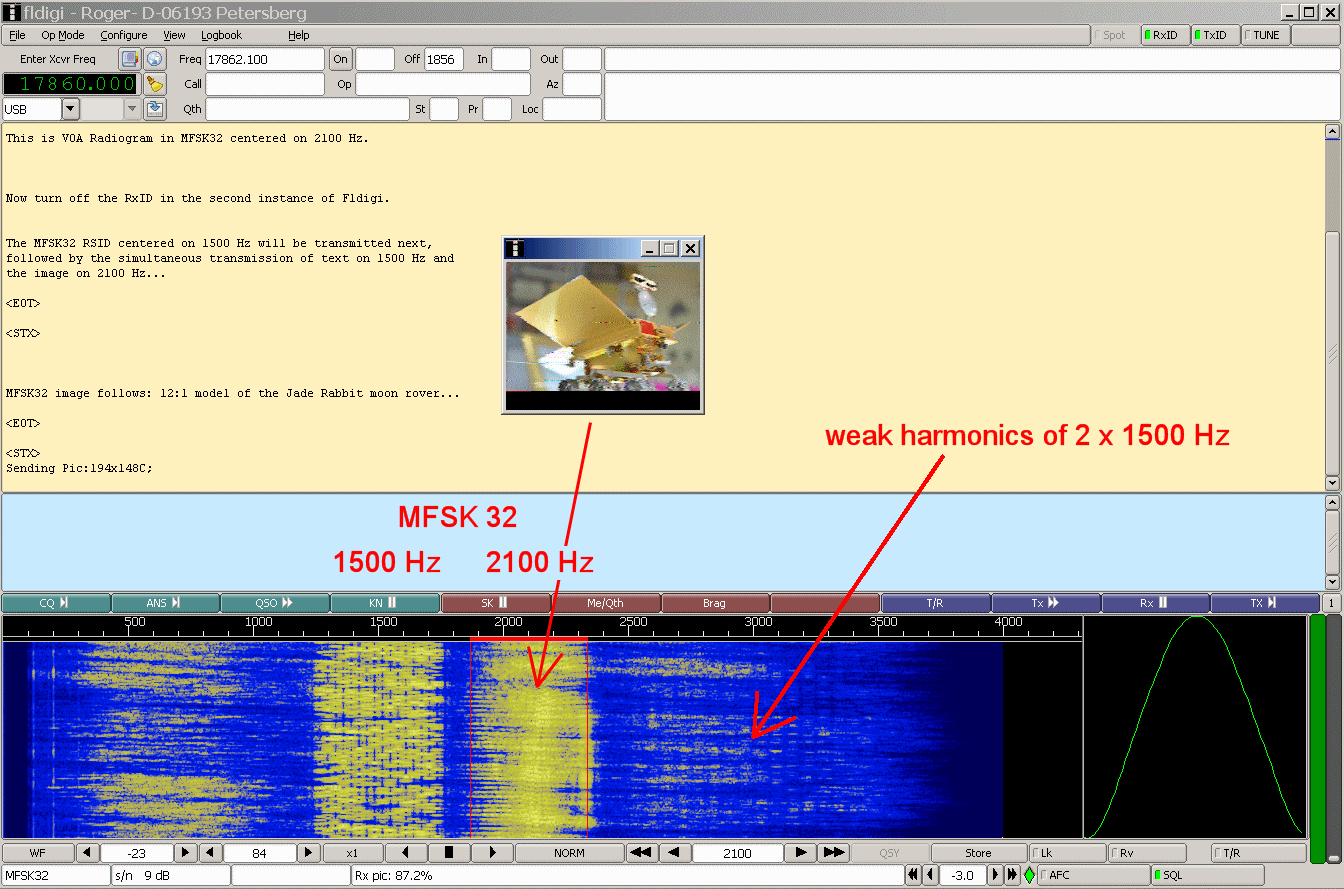Click the CQ macro button
This screenshot has height=889, width=1344.
[55, 603]
